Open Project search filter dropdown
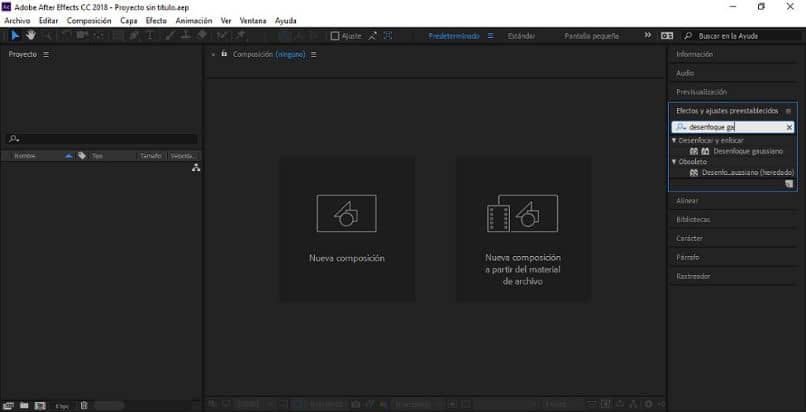806x412 pixels. [x=14, y=139]
